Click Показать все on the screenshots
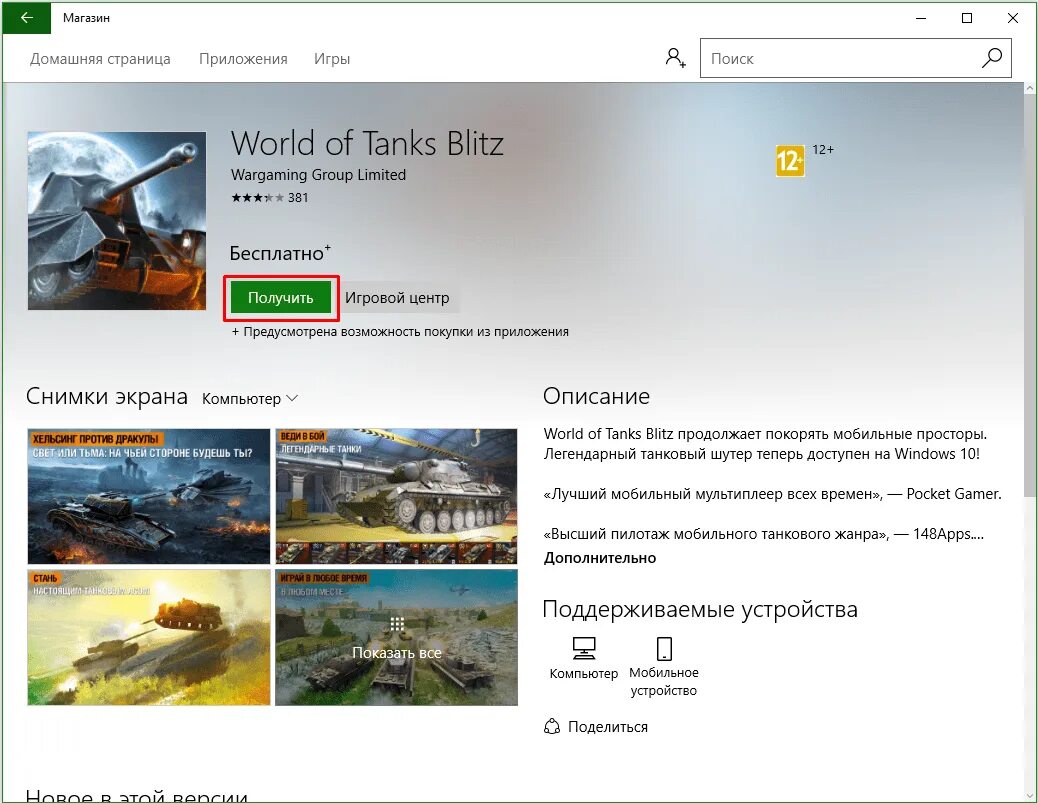 coord(396,637)
